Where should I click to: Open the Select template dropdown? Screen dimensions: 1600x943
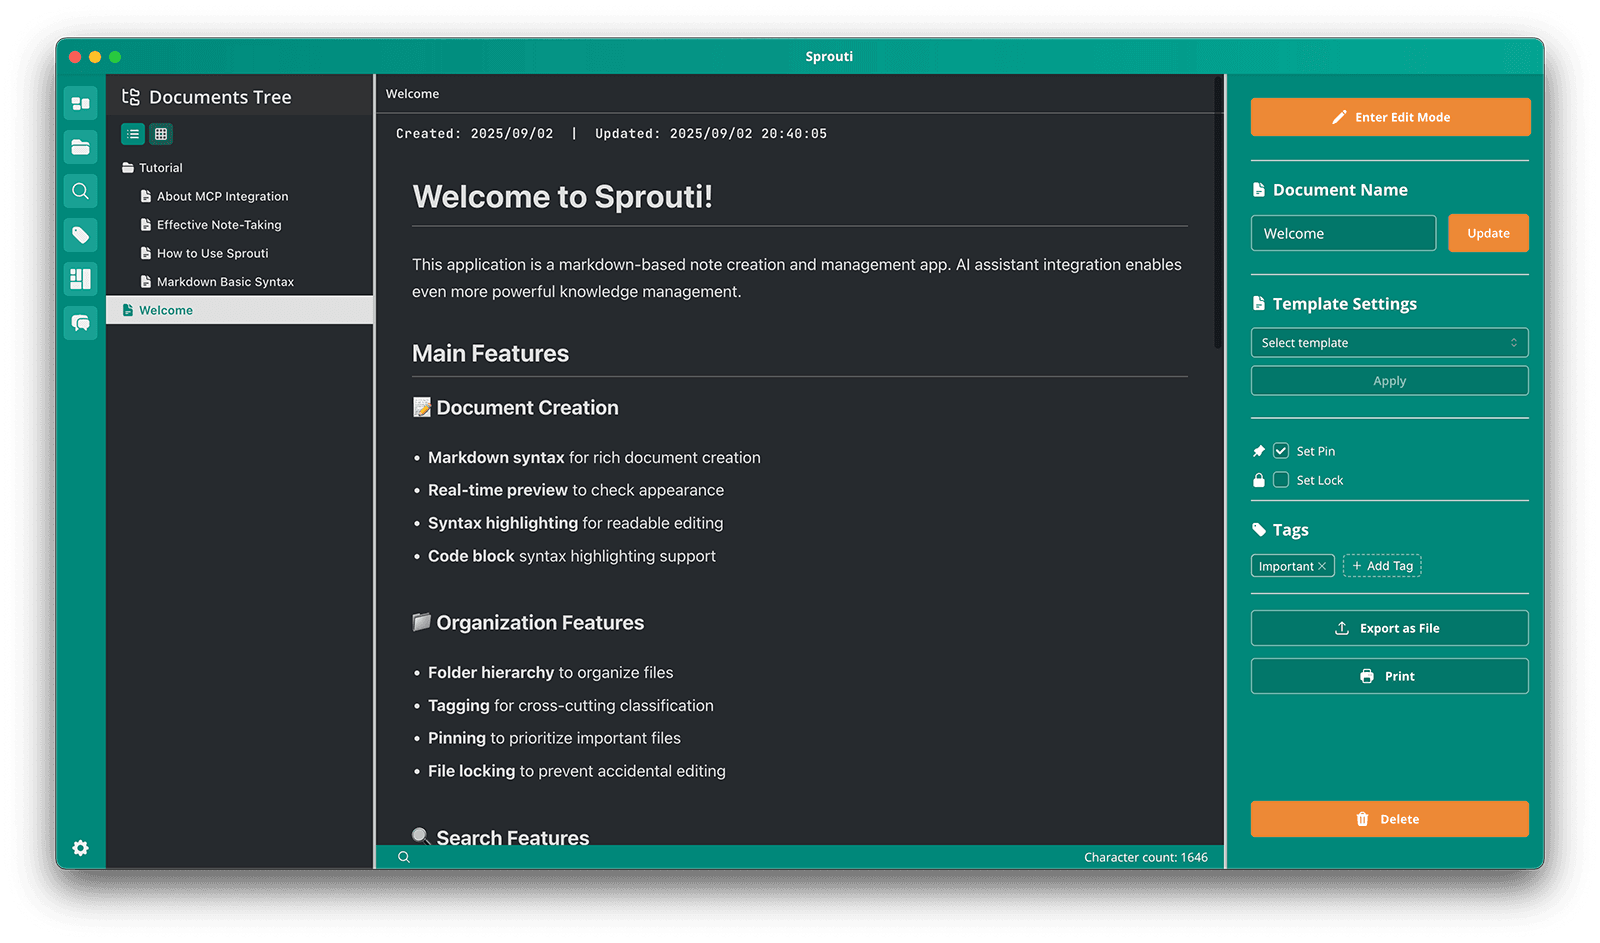tap(1389, 342)
